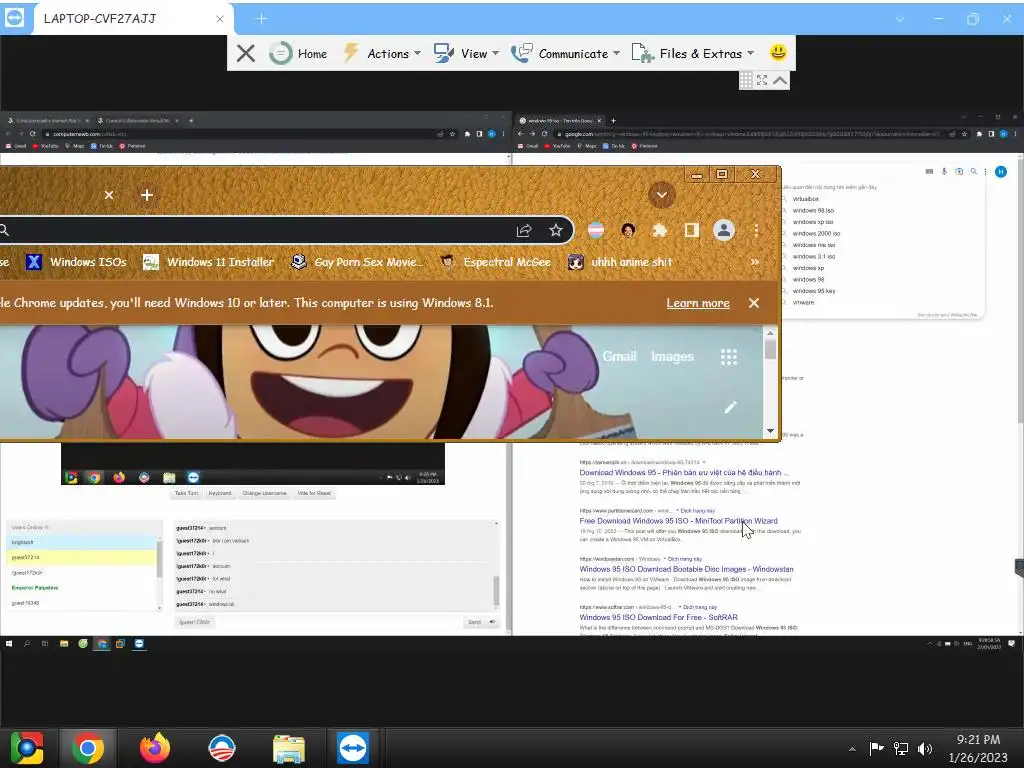Click the scrollbar down arrow in orange Chrome
The width and height of the screenshot is (1024, 768).
coord(770,431)
